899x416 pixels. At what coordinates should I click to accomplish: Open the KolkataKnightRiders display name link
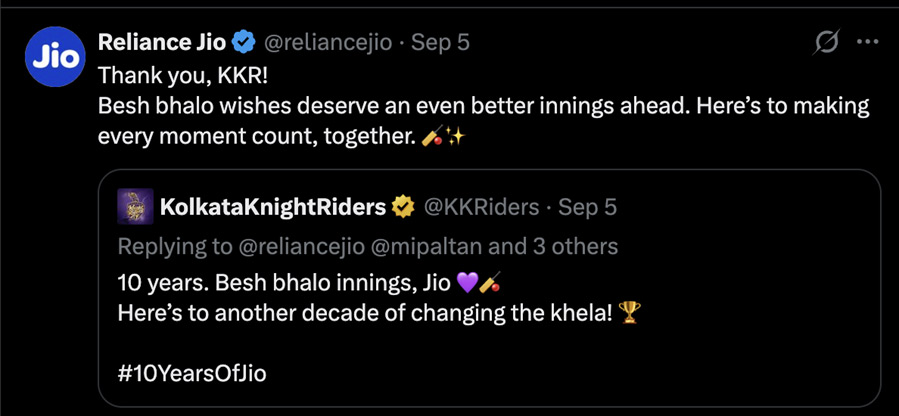coord(273,207)
